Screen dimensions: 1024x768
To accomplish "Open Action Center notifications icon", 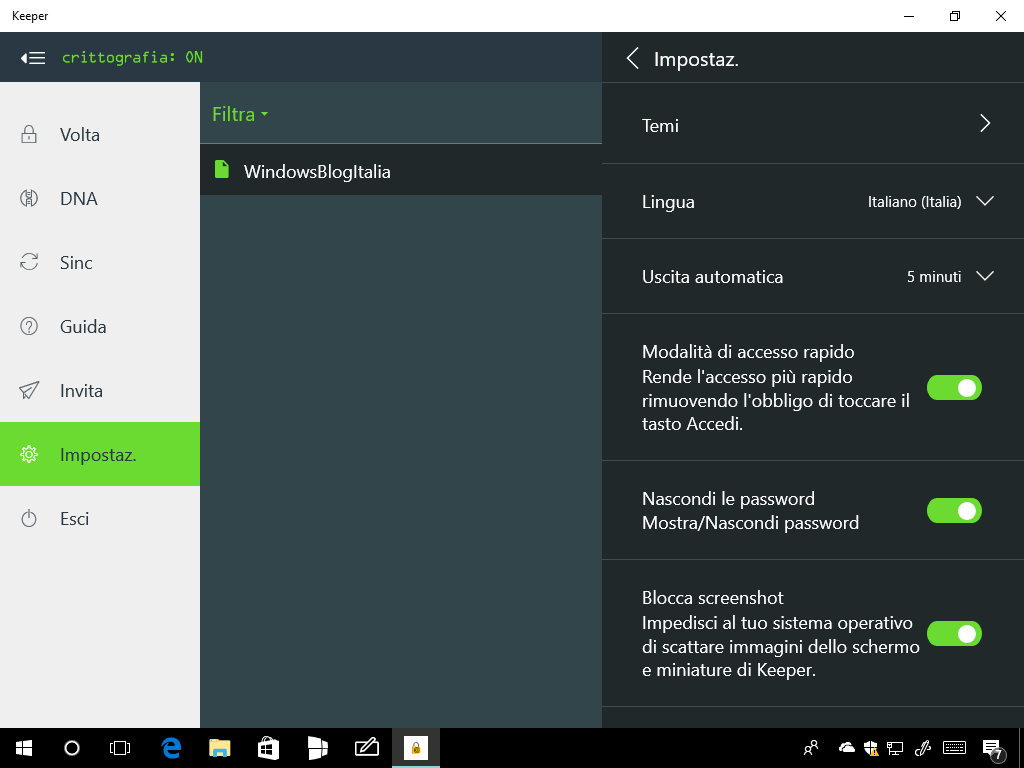I will pyautogui.click(x=992, y=749).
